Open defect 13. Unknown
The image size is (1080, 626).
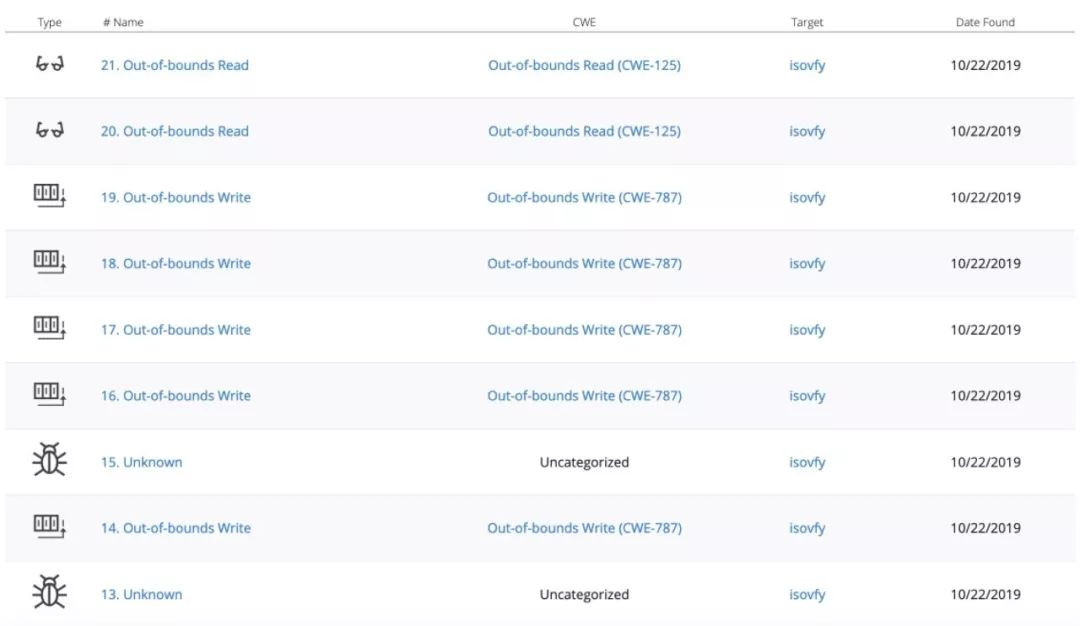tap(141, 594)
